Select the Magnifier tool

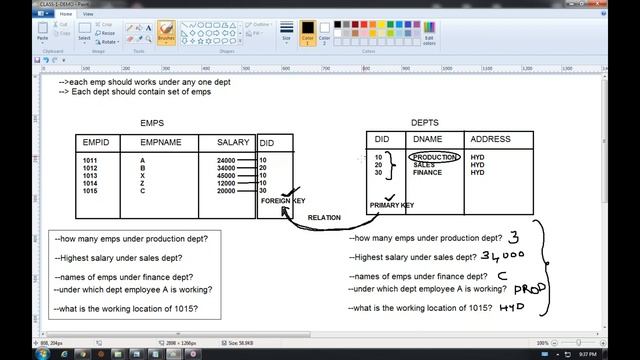pyautogui.click(x=149, y=39)
